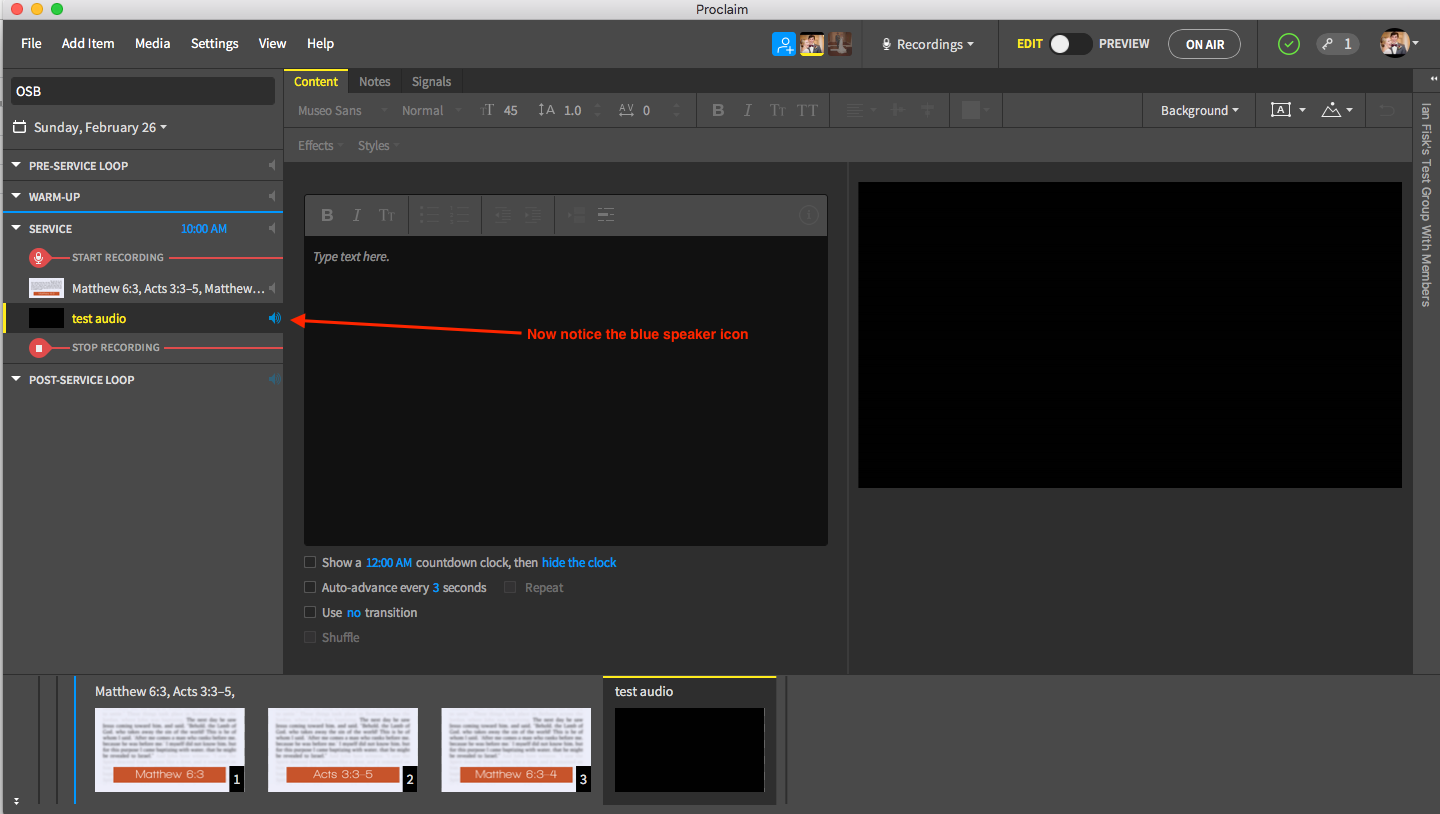Click the bulleted list icon in editor
This screenshot has height=814, width=1440.
[430, 215]
